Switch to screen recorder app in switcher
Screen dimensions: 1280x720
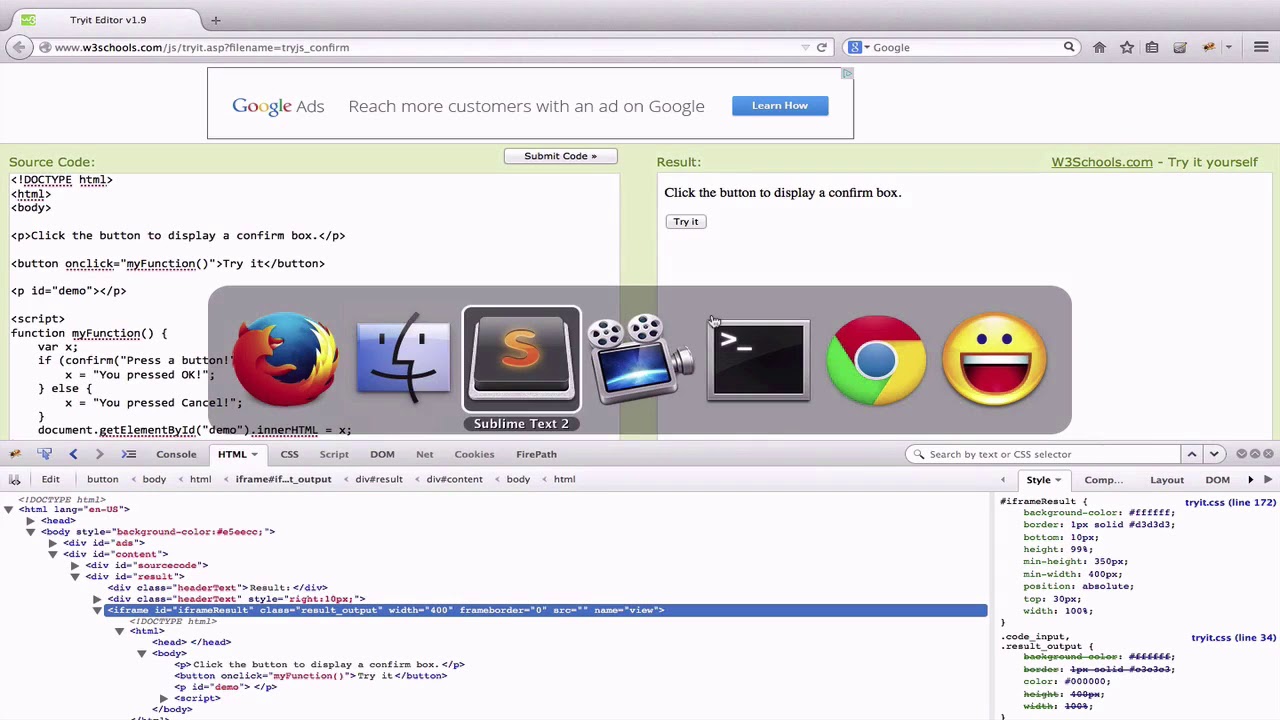pyautogui.click(x=639, y=358)
